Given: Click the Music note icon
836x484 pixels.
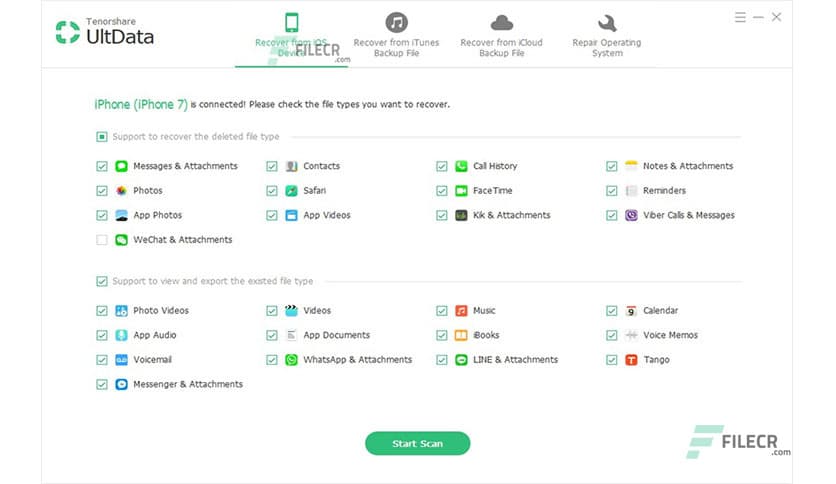Looking at the screenshot, I should coord(461,311).
